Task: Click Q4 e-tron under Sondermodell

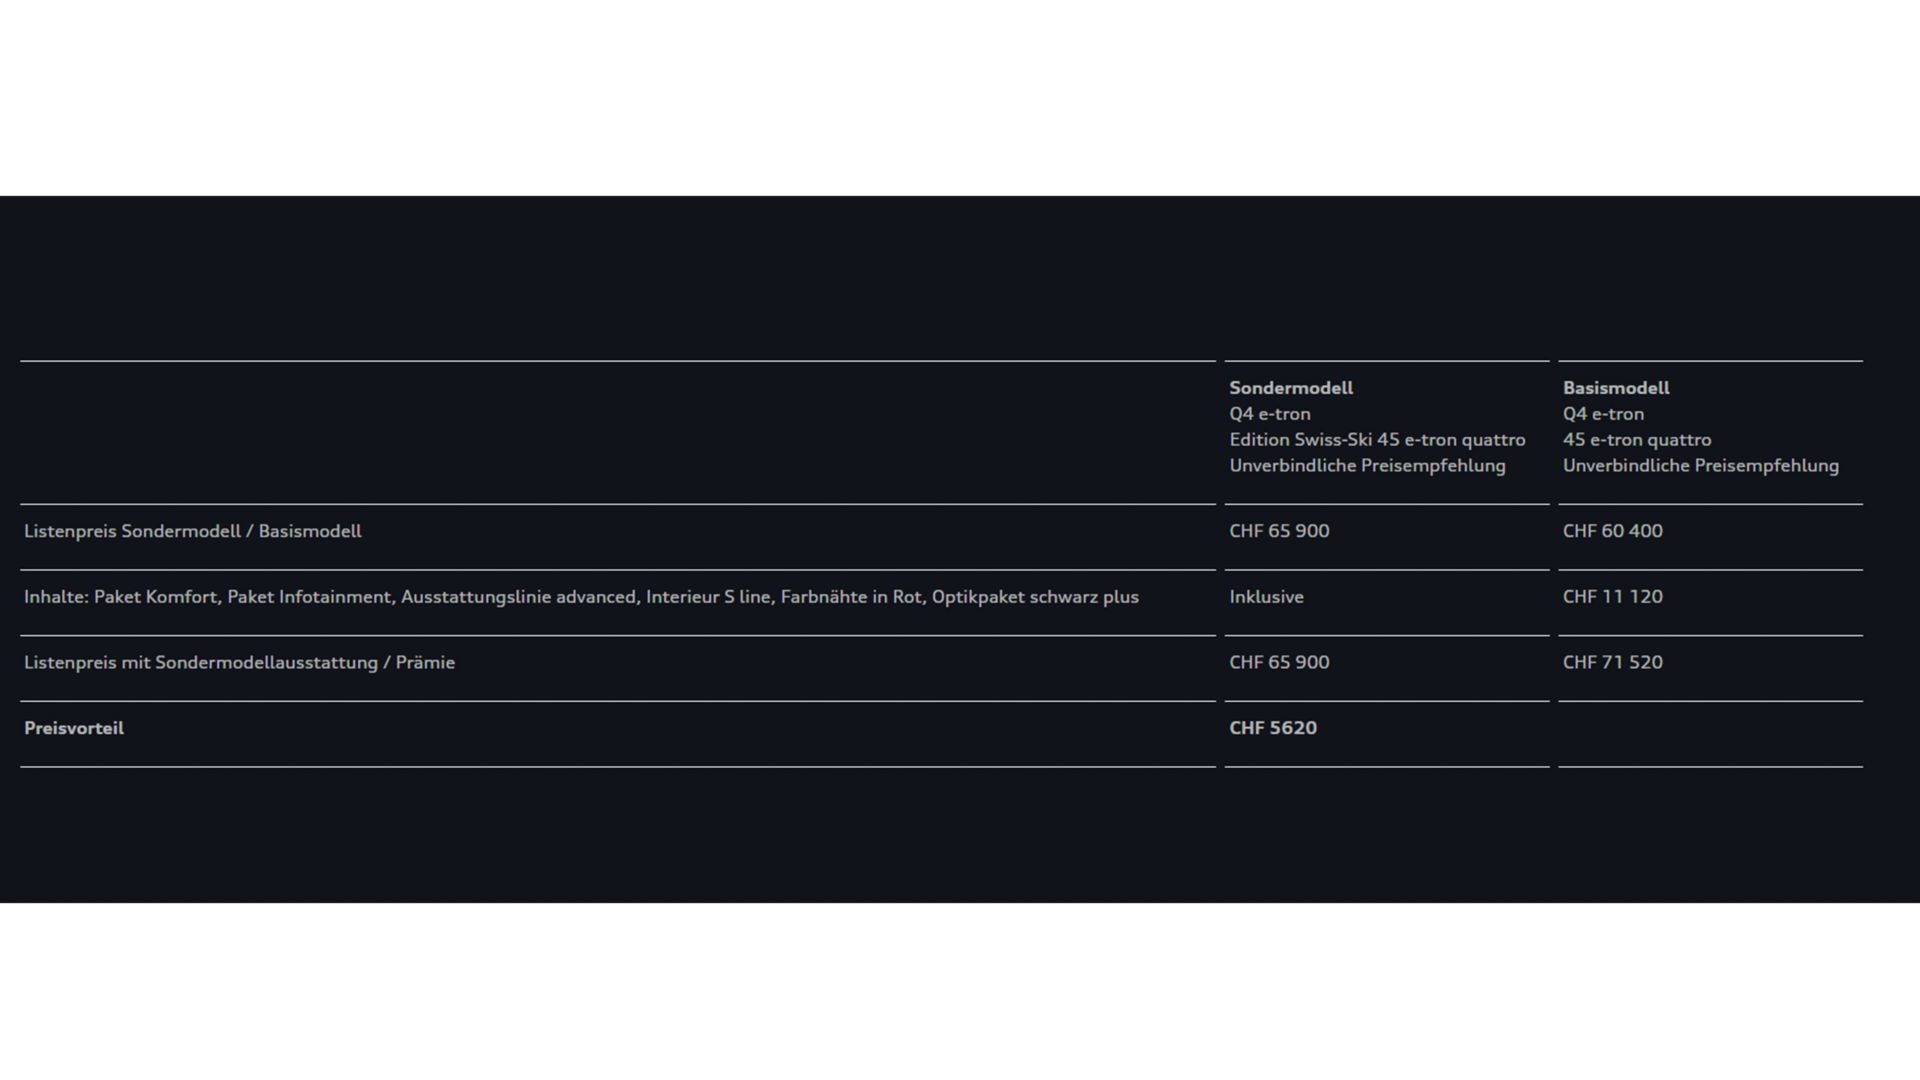Action: pos(1269,414)
